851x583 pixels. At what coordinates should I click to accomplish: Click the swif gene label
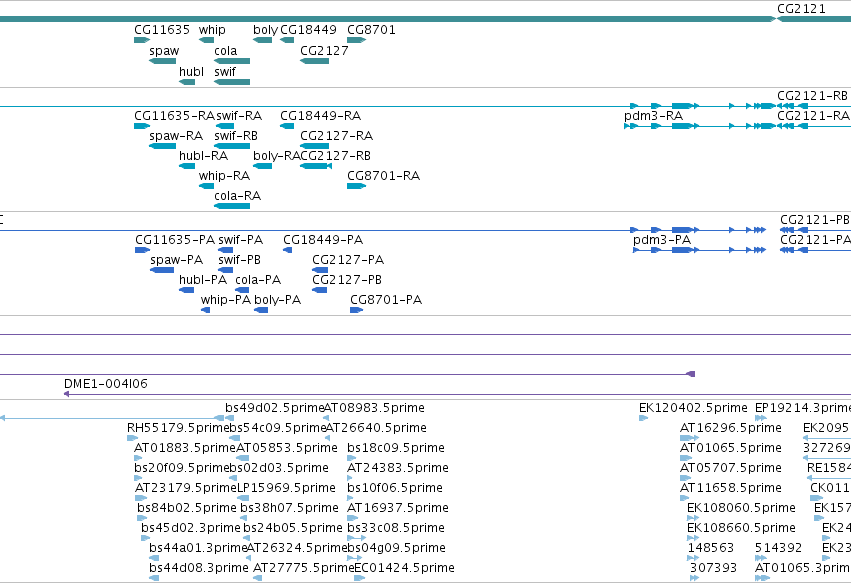pos(225,72)
